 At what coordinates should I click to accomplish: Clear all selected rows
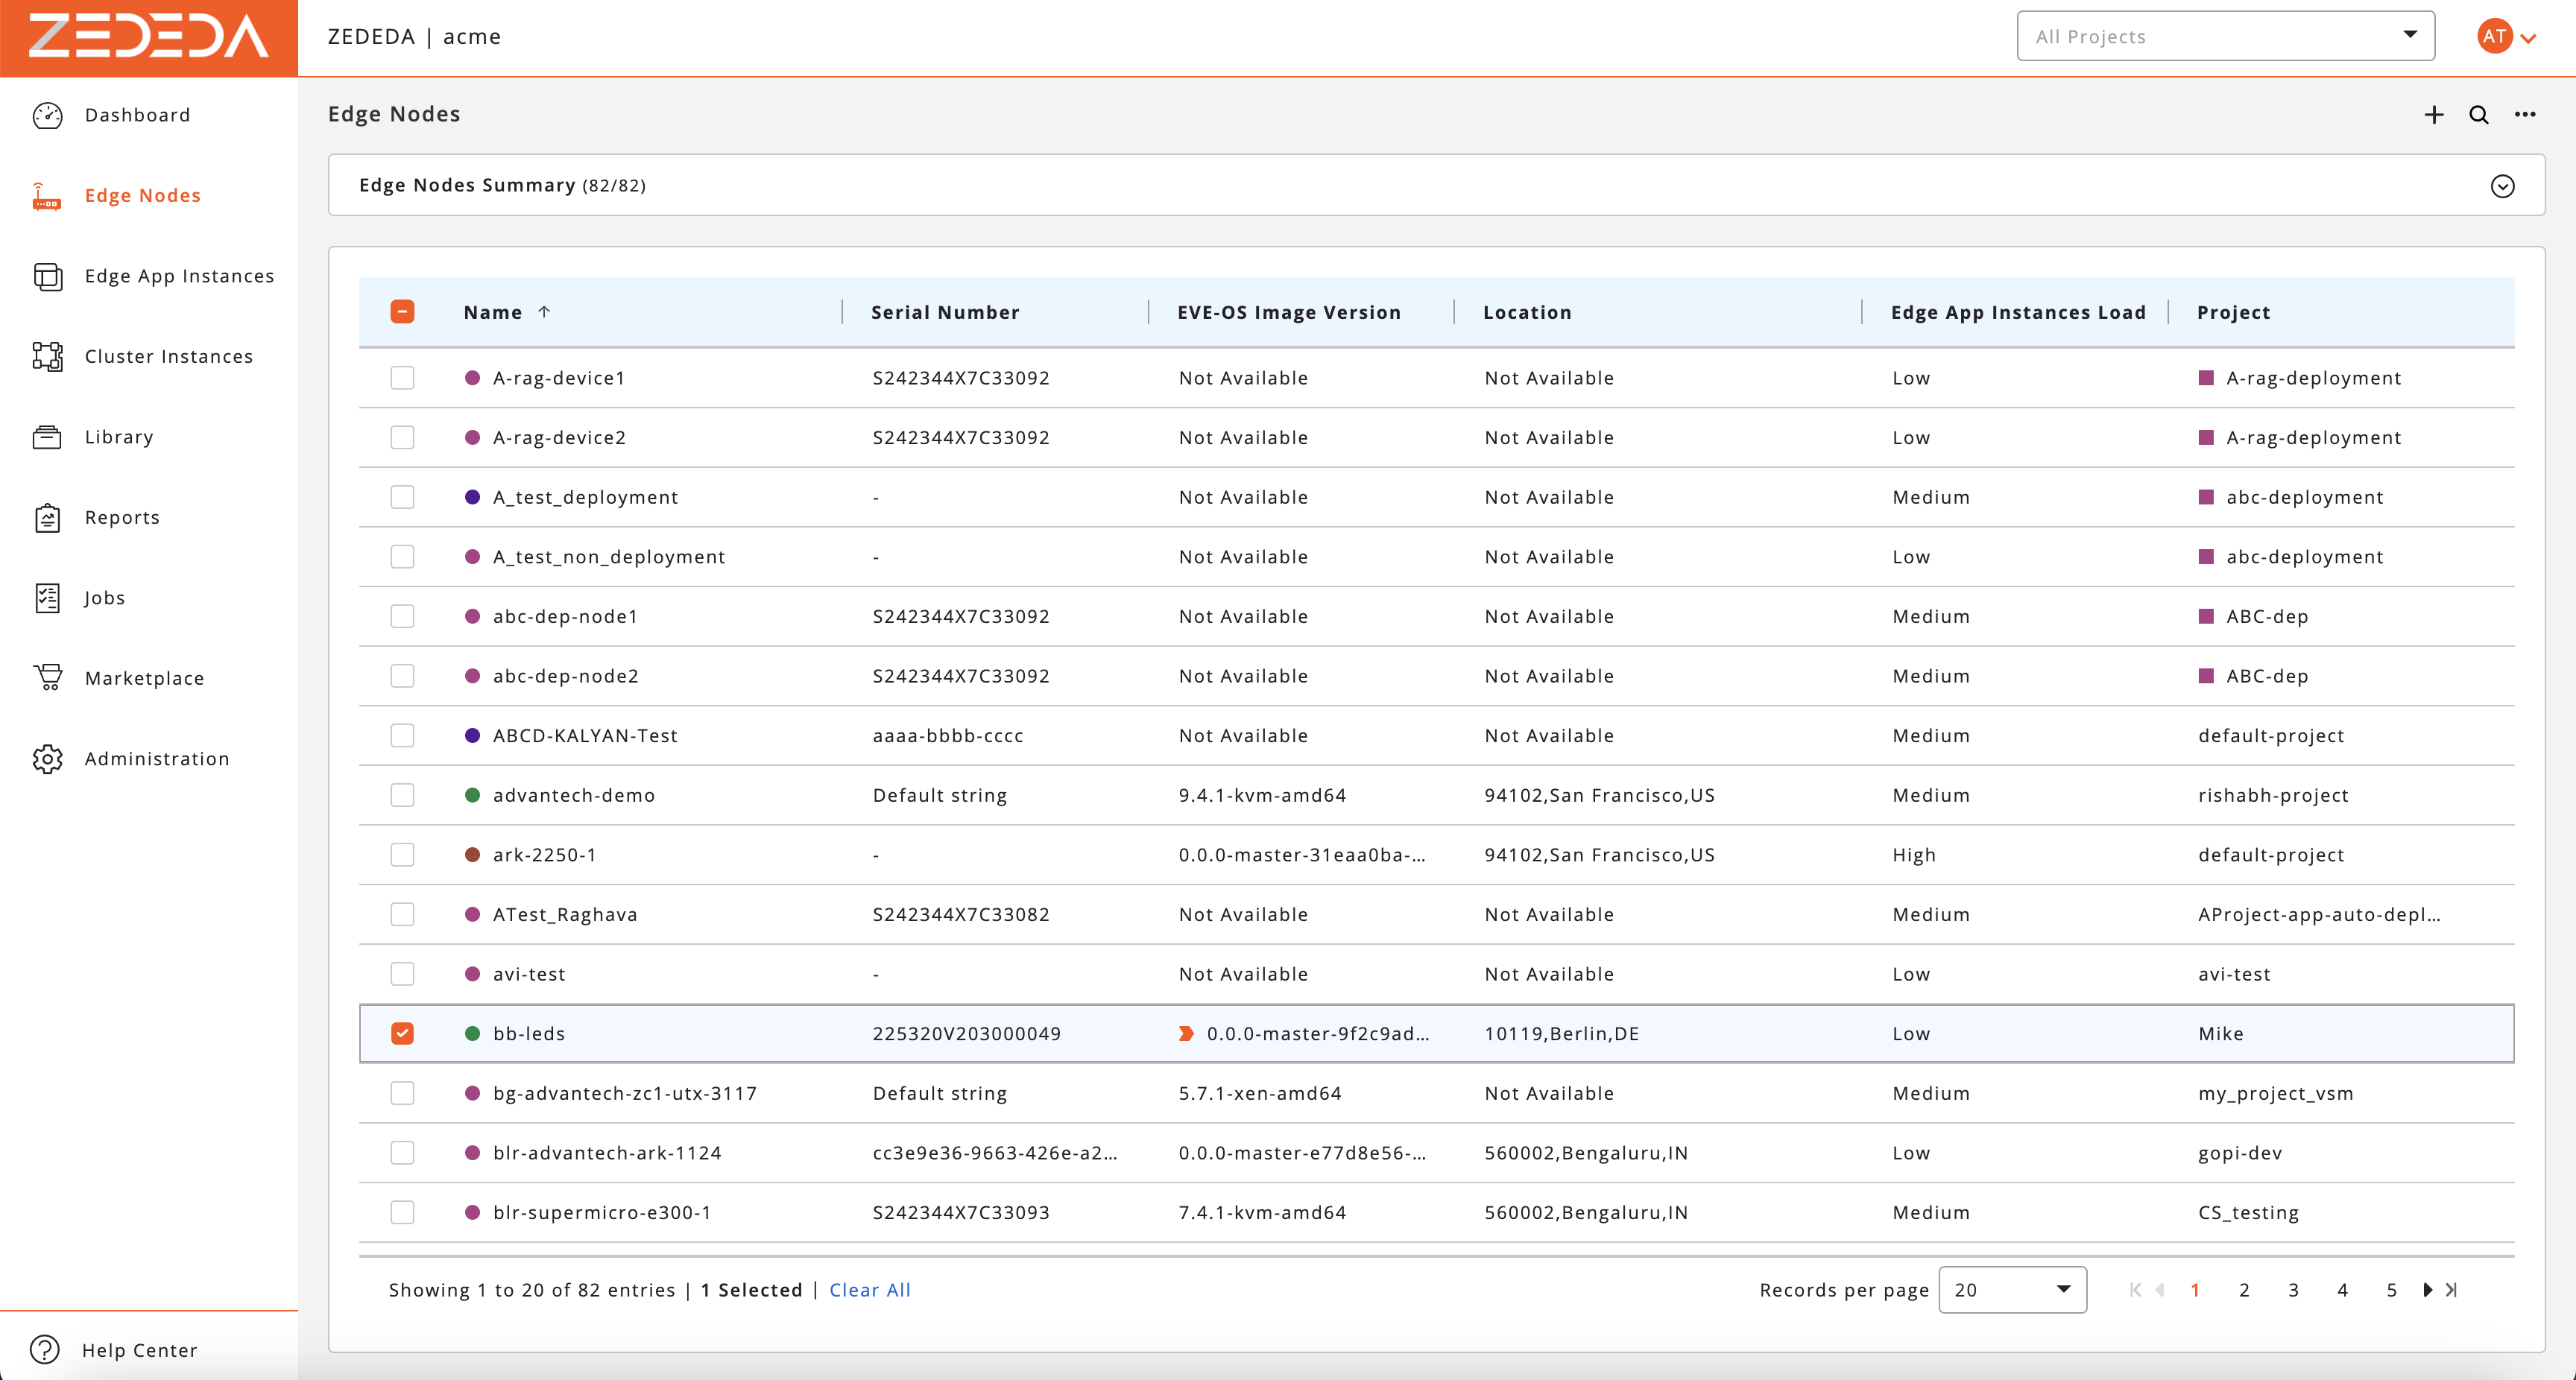(x=869, y=1290)
